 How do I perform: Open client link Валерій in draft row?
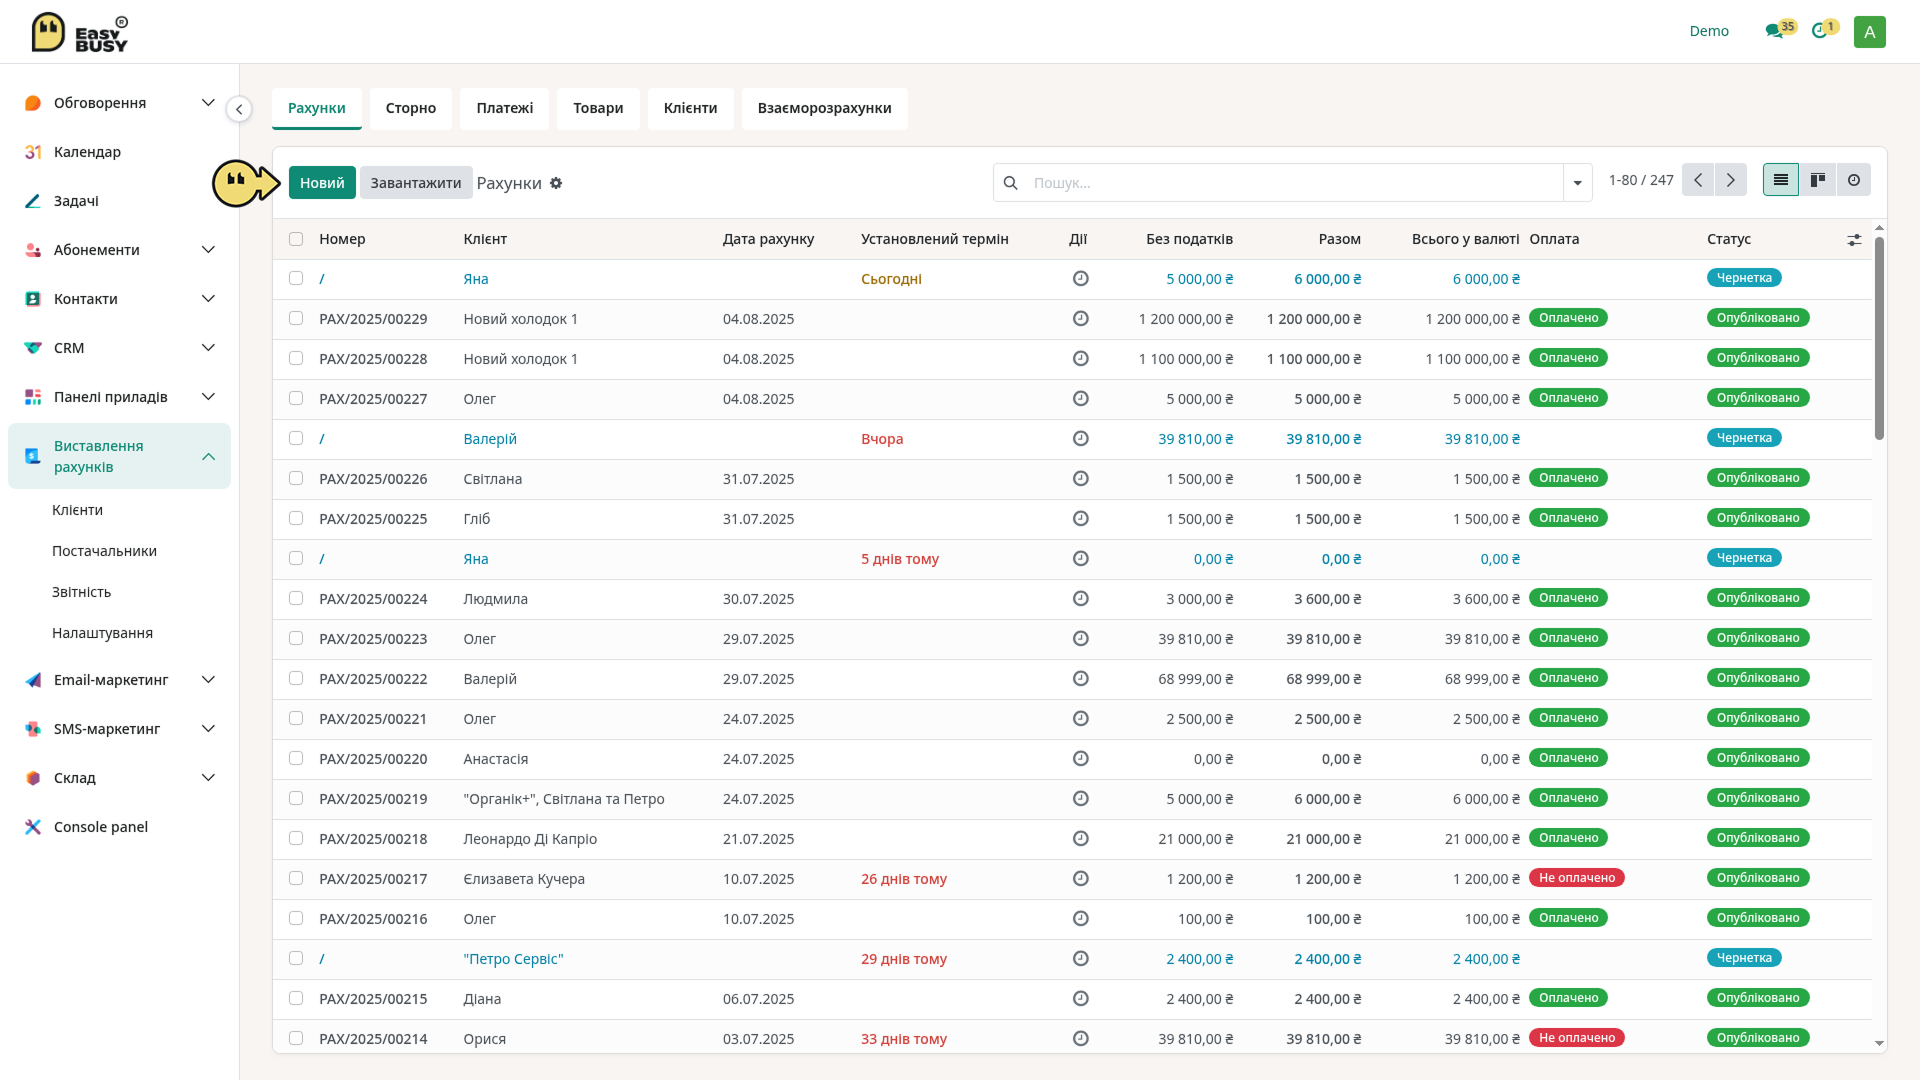click(x=490, y=439)
